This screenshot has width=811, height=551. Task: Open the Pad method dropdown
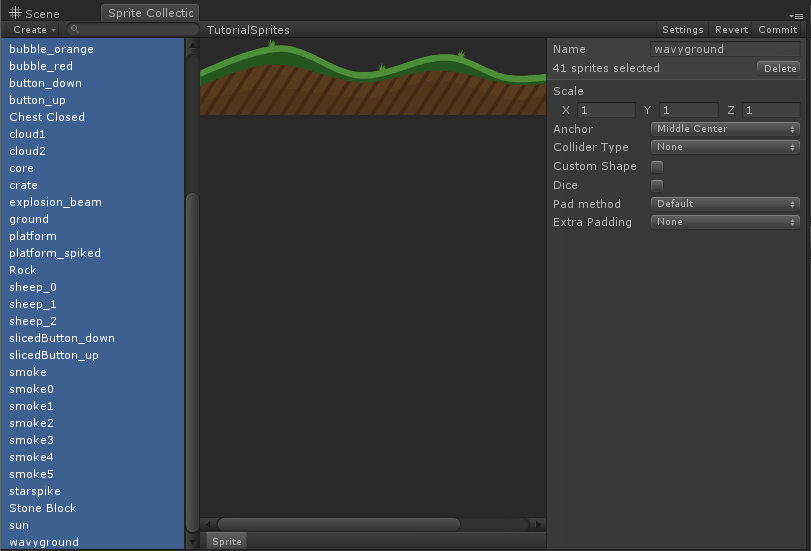725,204
